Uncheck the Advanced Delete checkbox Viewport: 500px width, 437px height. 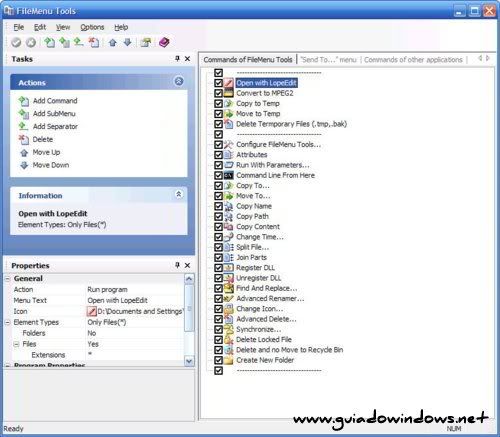click(x=218, y=319)
